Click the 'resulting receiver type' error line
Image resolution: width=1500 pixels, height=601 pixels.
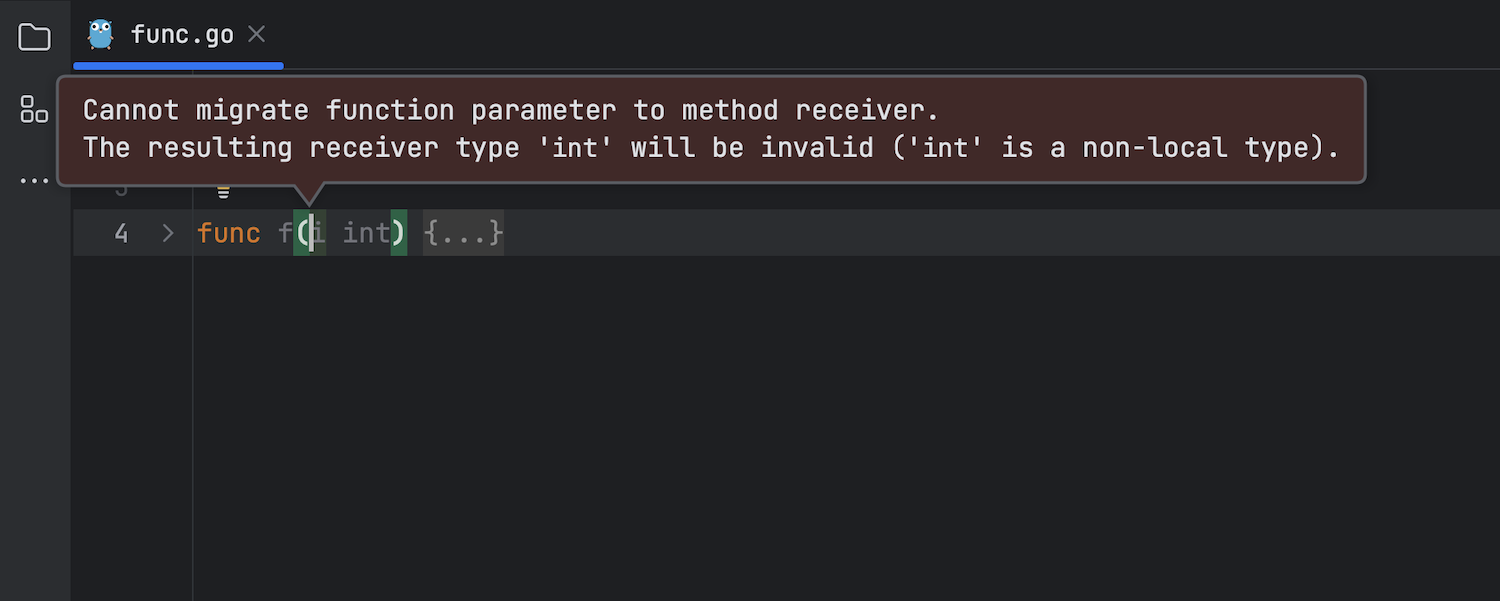pyautogui.click(x=711, y=148)
